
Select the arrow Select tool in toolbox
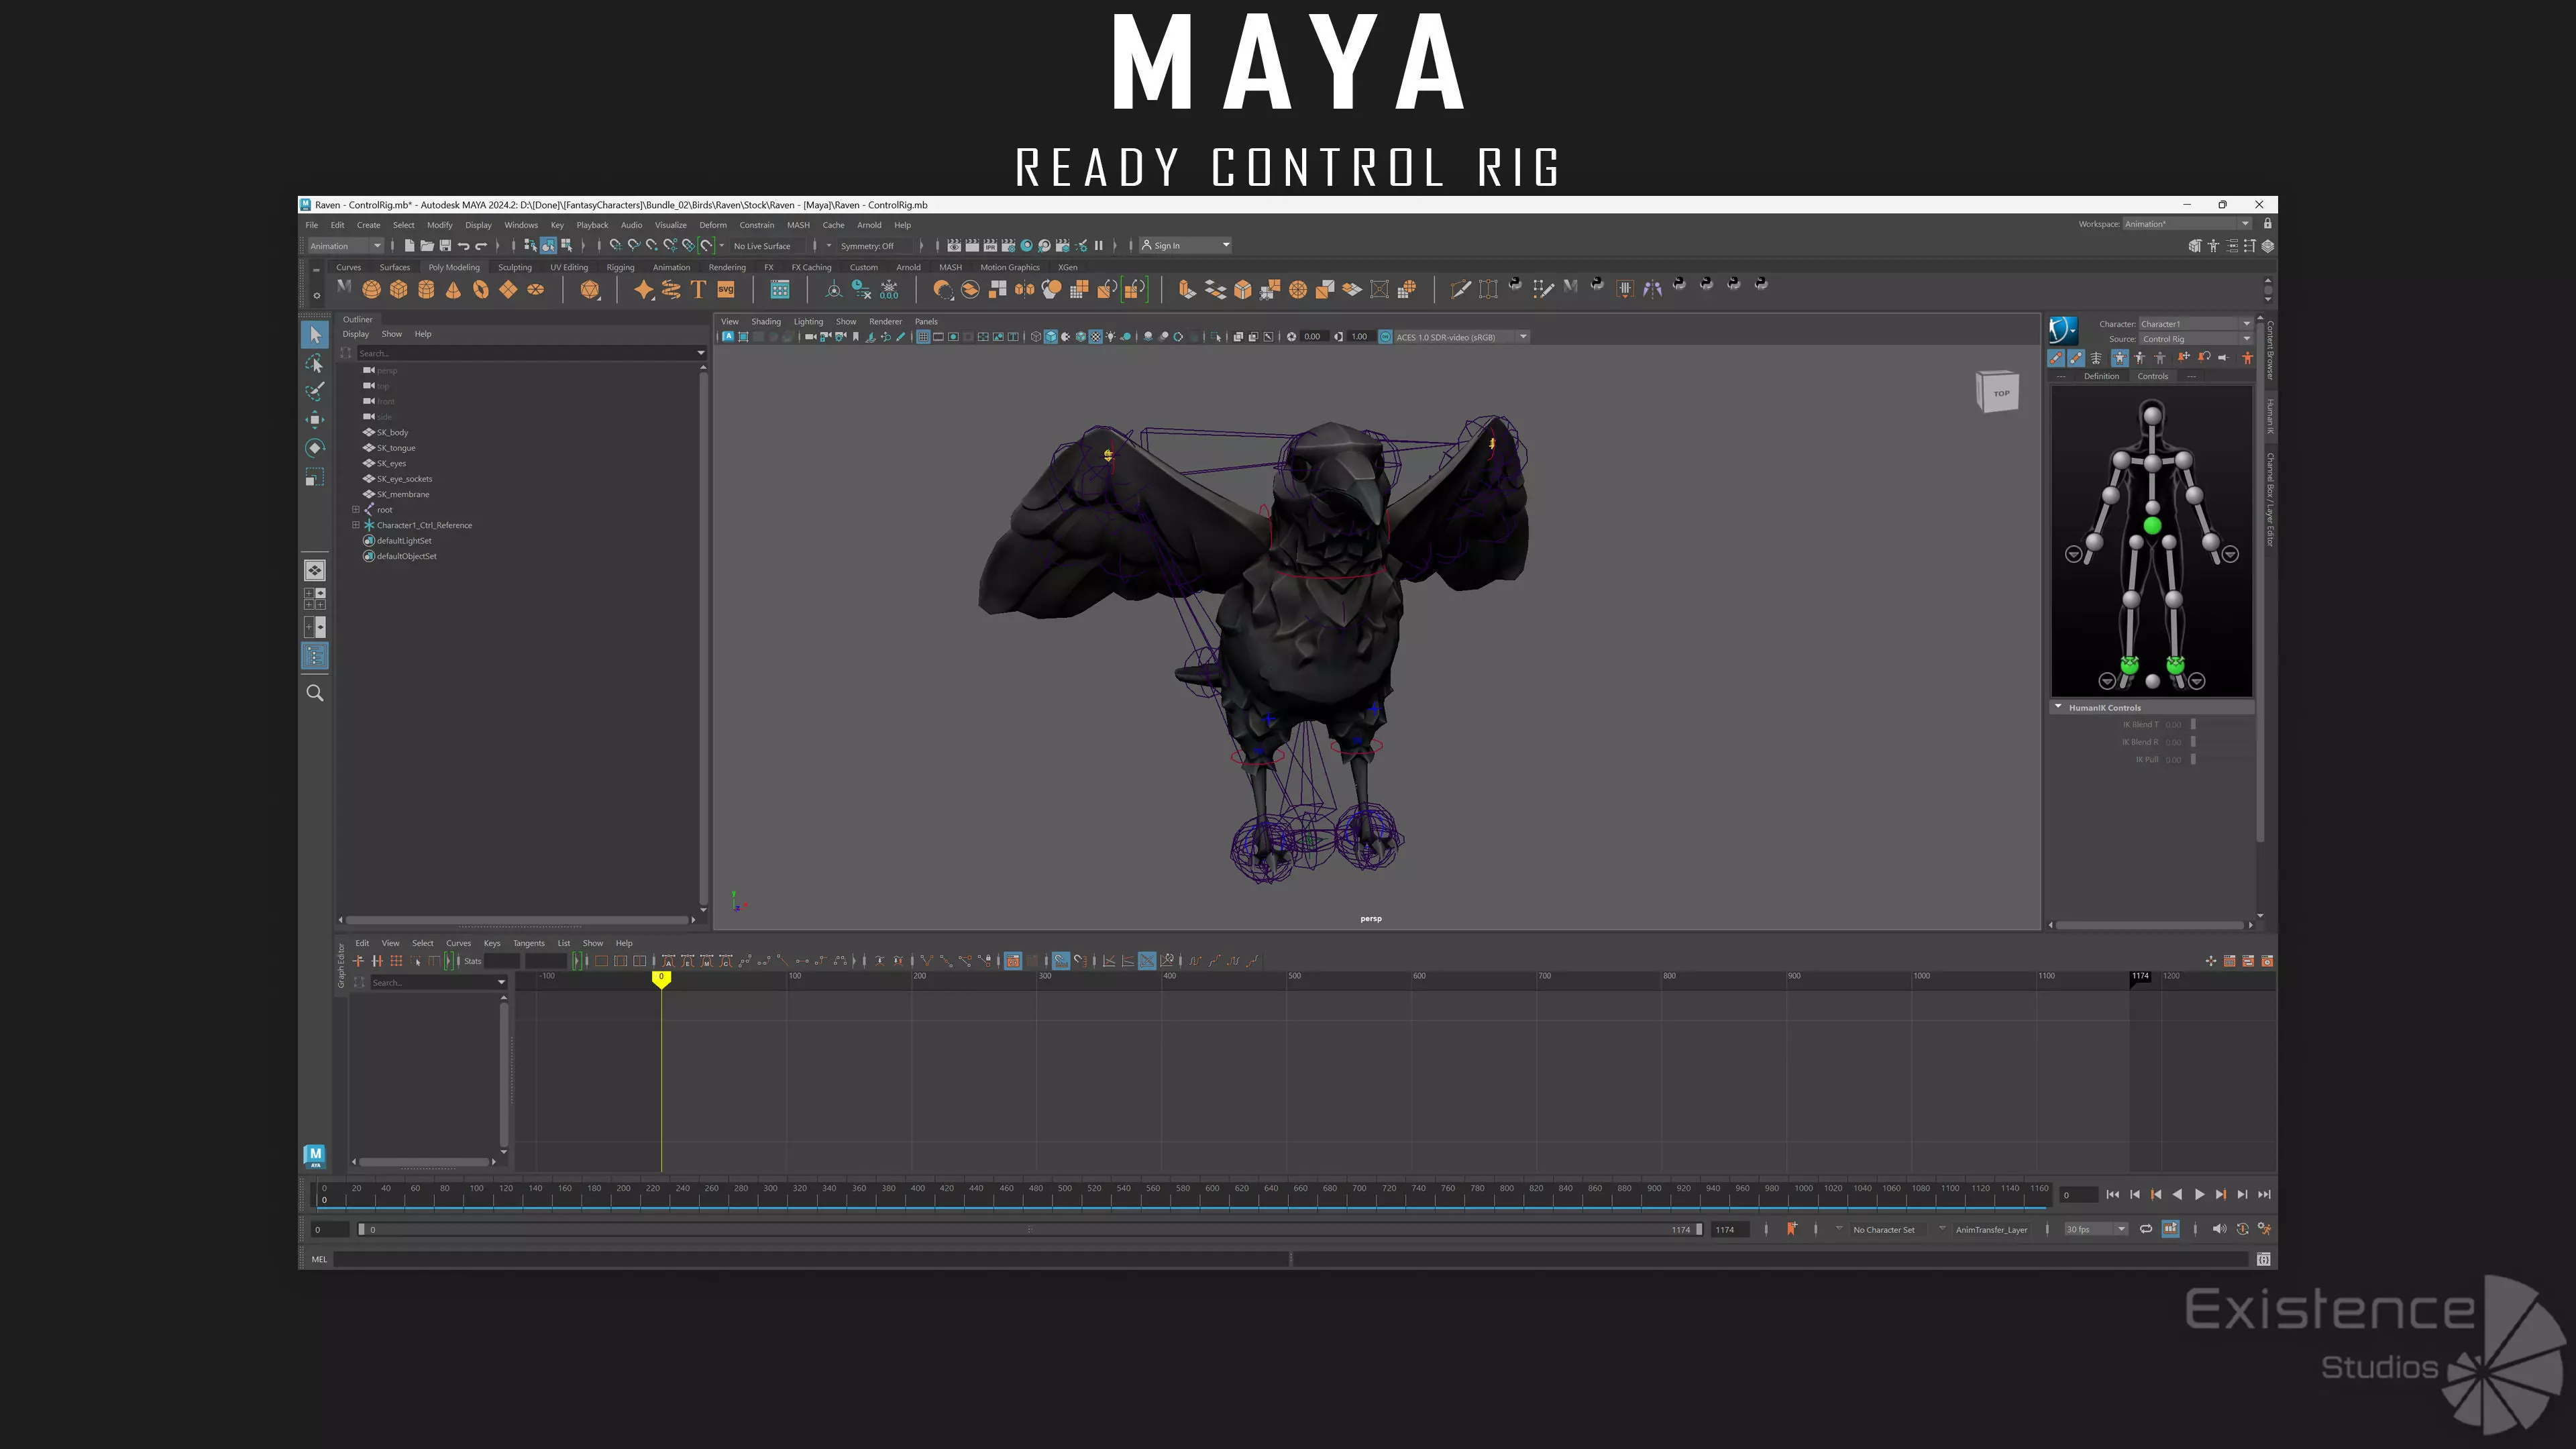(315, 335)
